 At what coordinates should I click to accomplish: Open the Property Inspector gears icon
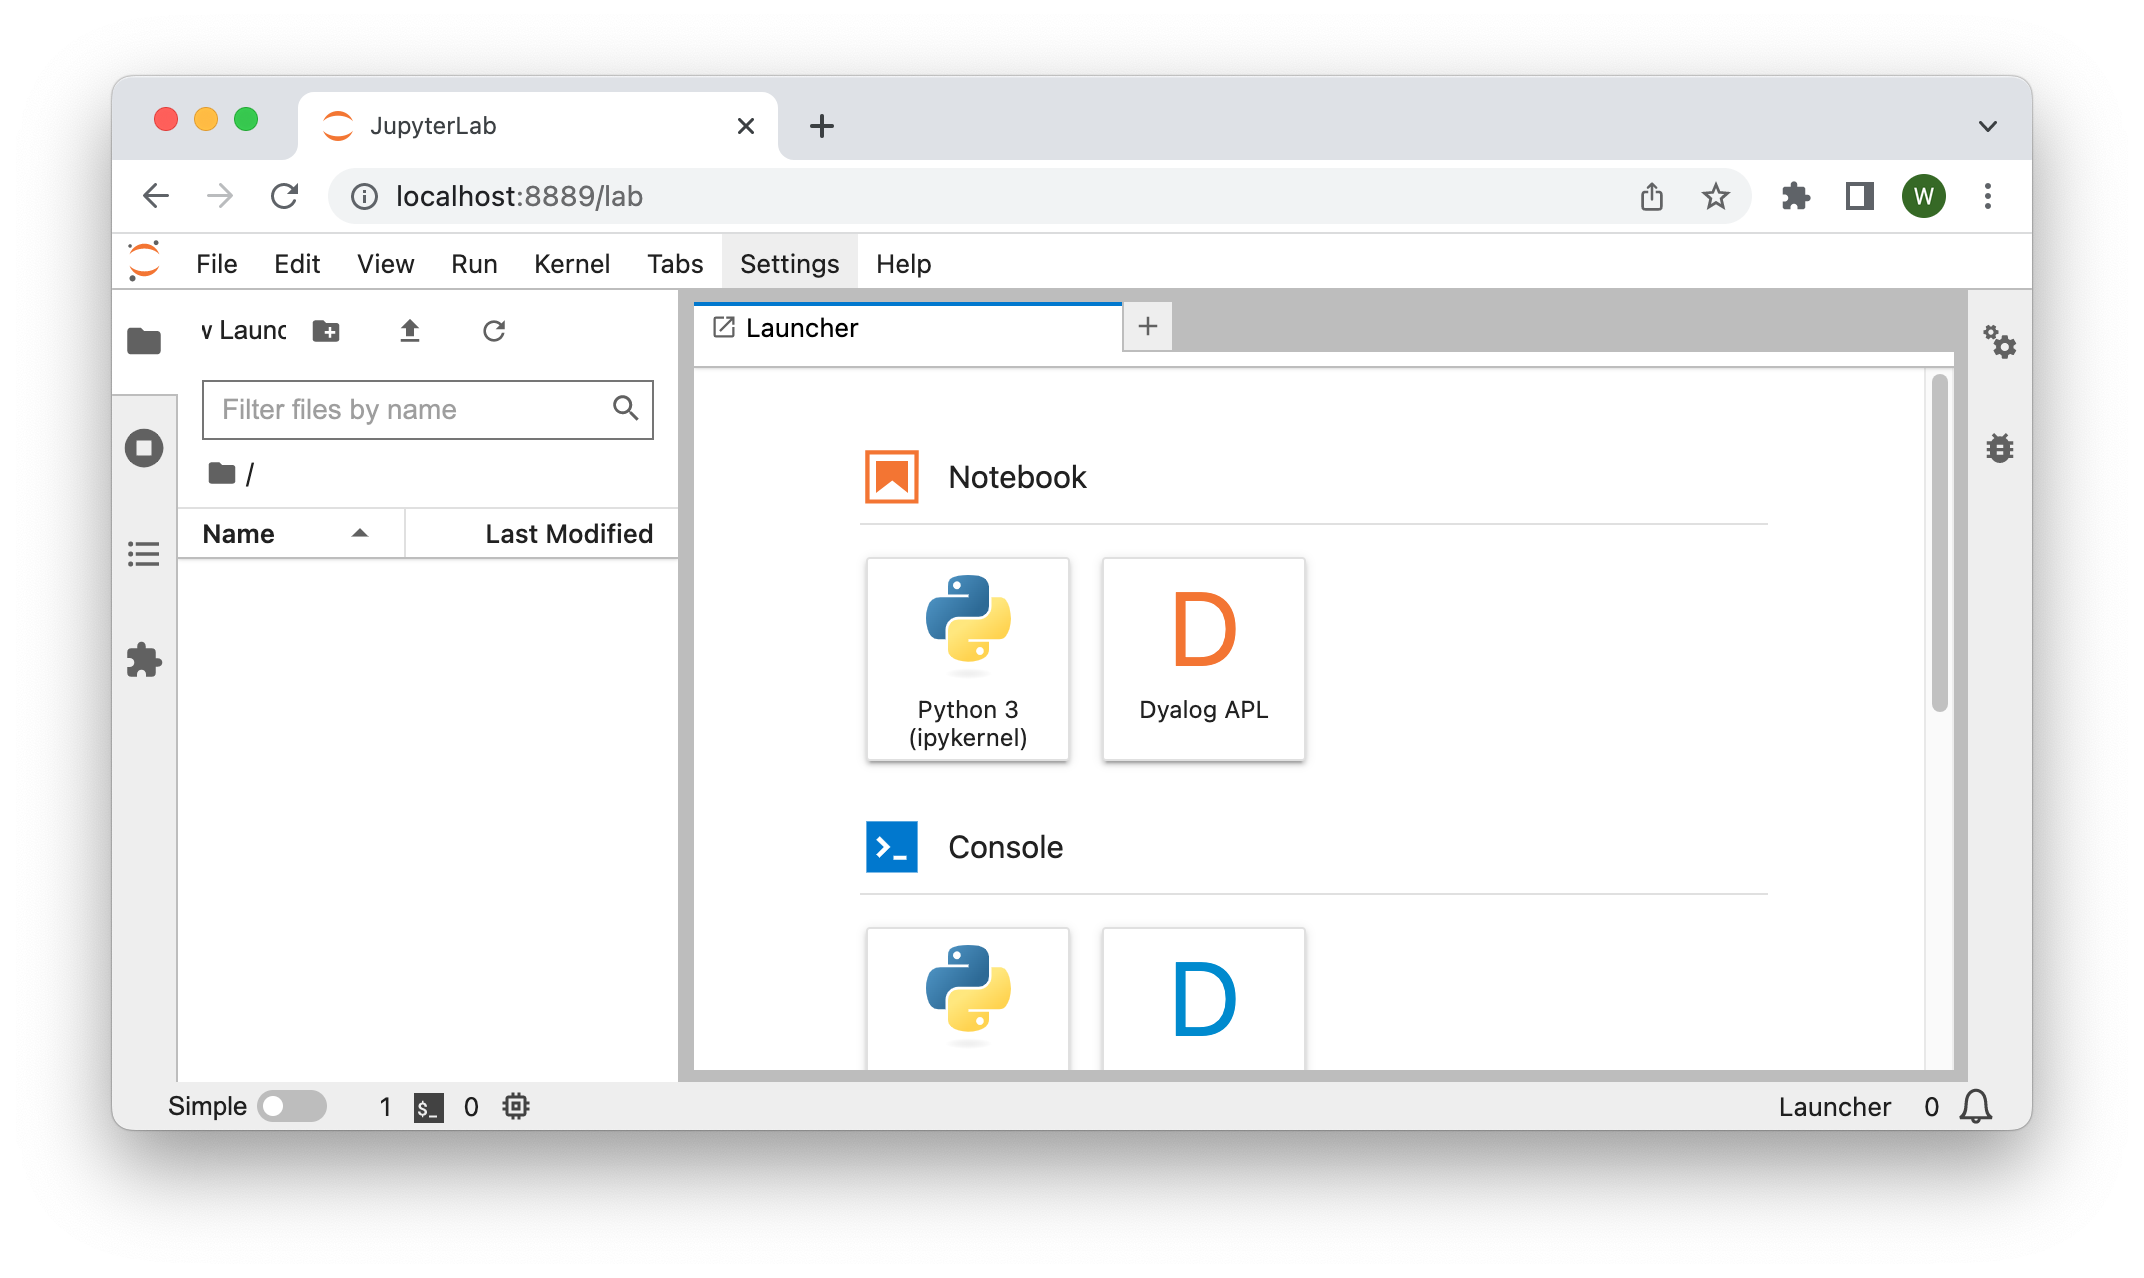point(1999,342)
